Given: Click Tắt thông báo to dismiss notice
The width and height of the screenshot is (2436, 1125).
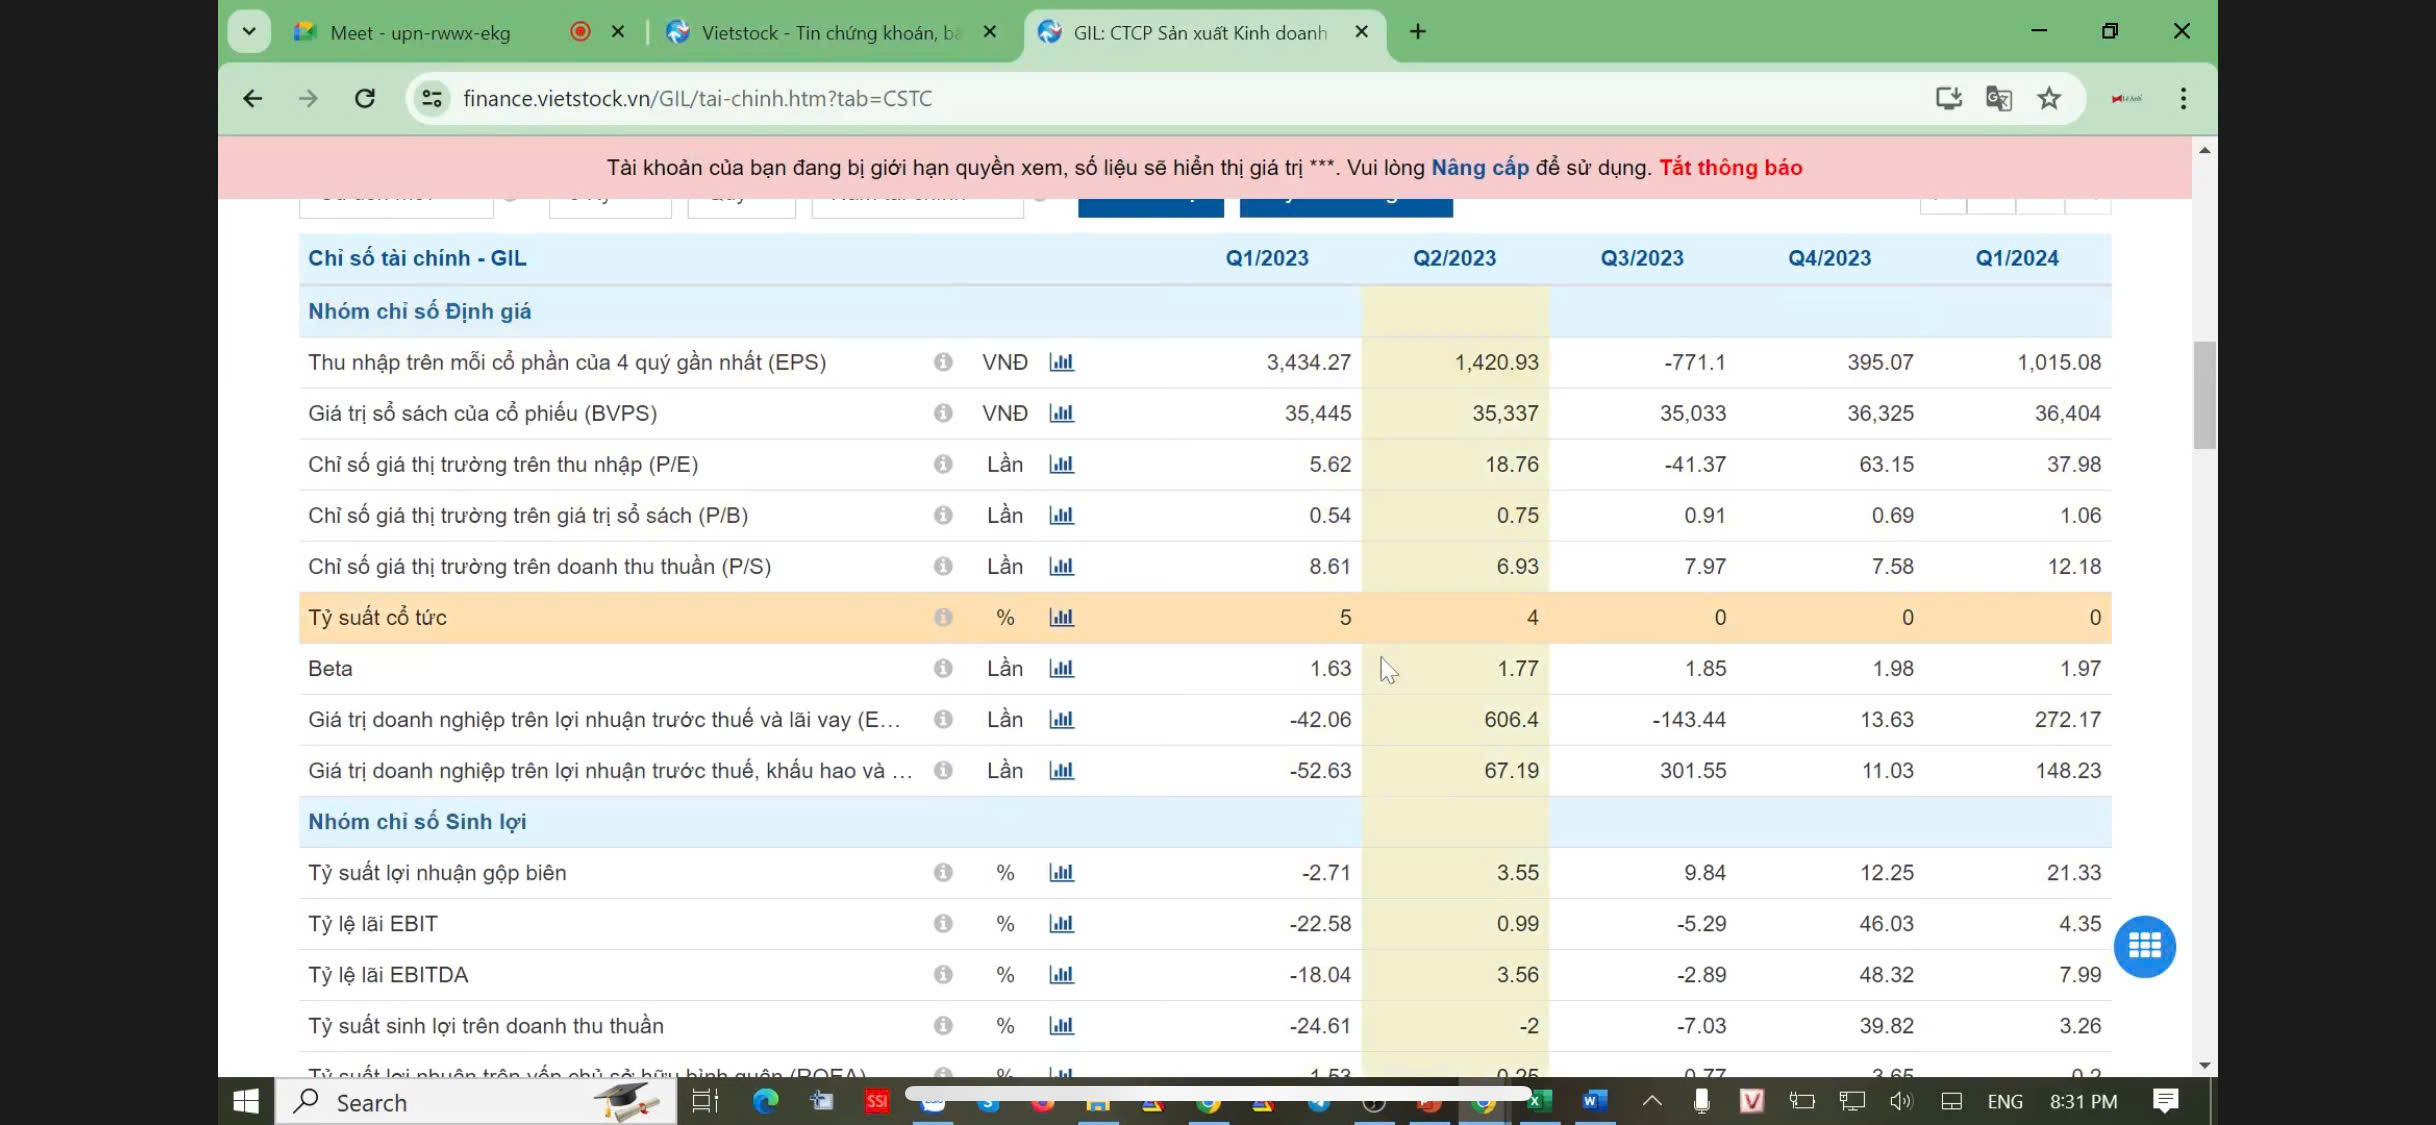Looking at the screenshot, I should click(1730, 167).
